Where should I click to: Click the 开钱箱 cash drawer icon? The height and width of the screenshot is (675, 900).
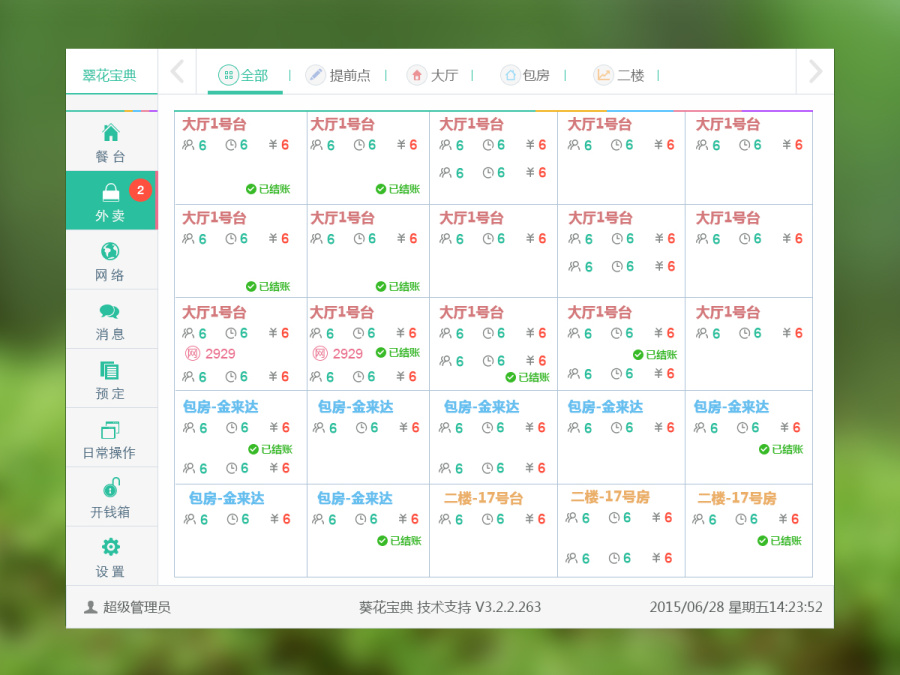tap(110, 497)
